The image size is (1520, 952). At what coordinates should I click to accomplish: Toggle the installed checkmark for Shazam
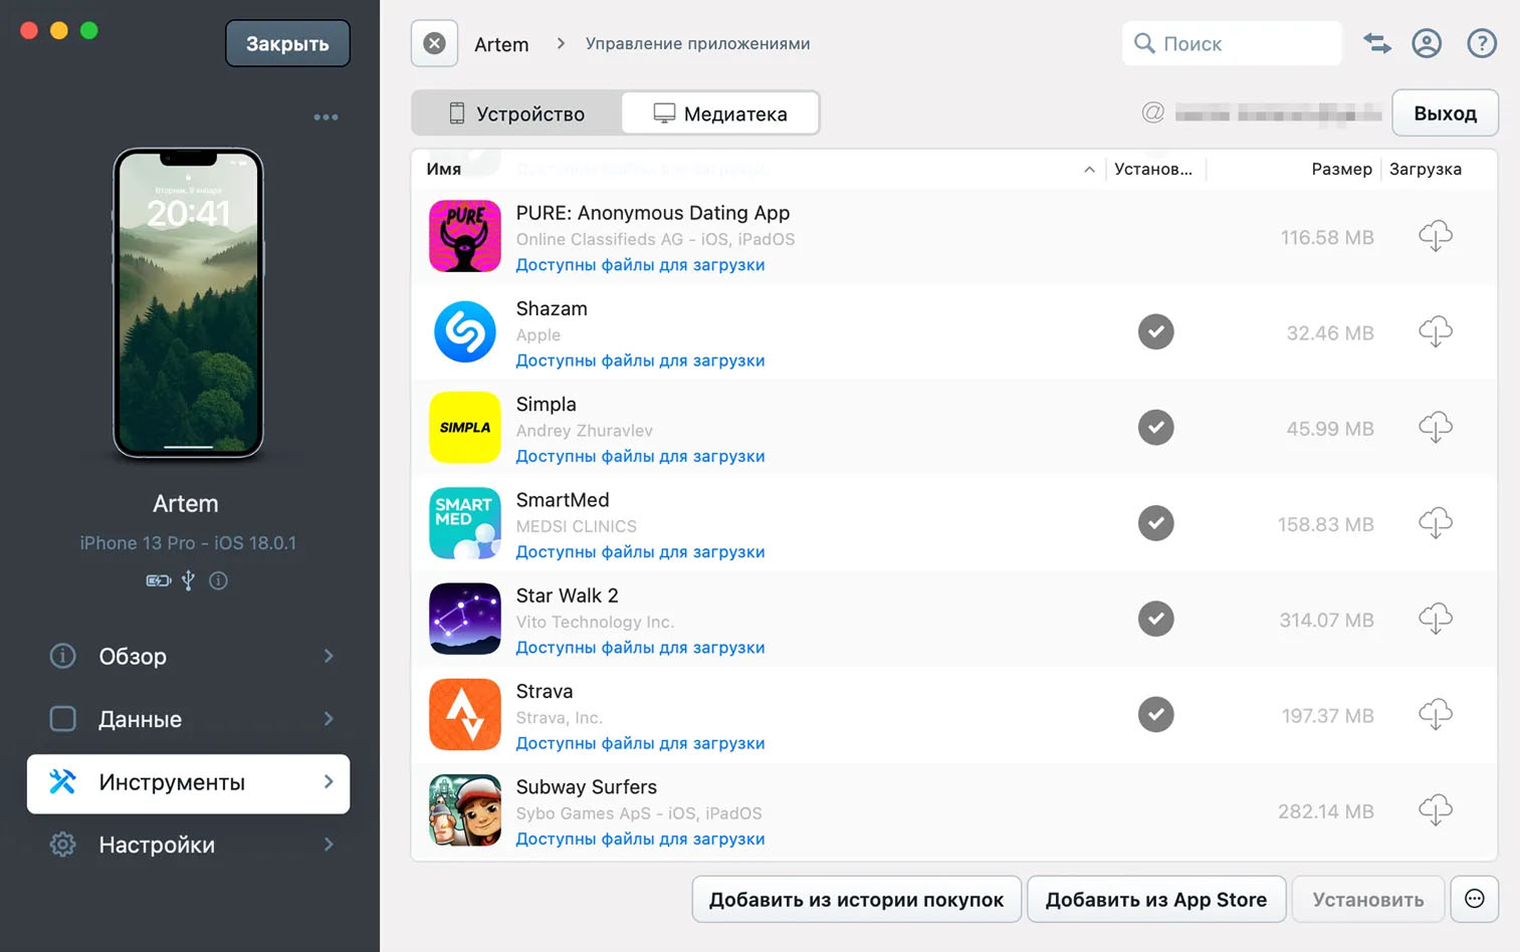tap(1156, 332)
